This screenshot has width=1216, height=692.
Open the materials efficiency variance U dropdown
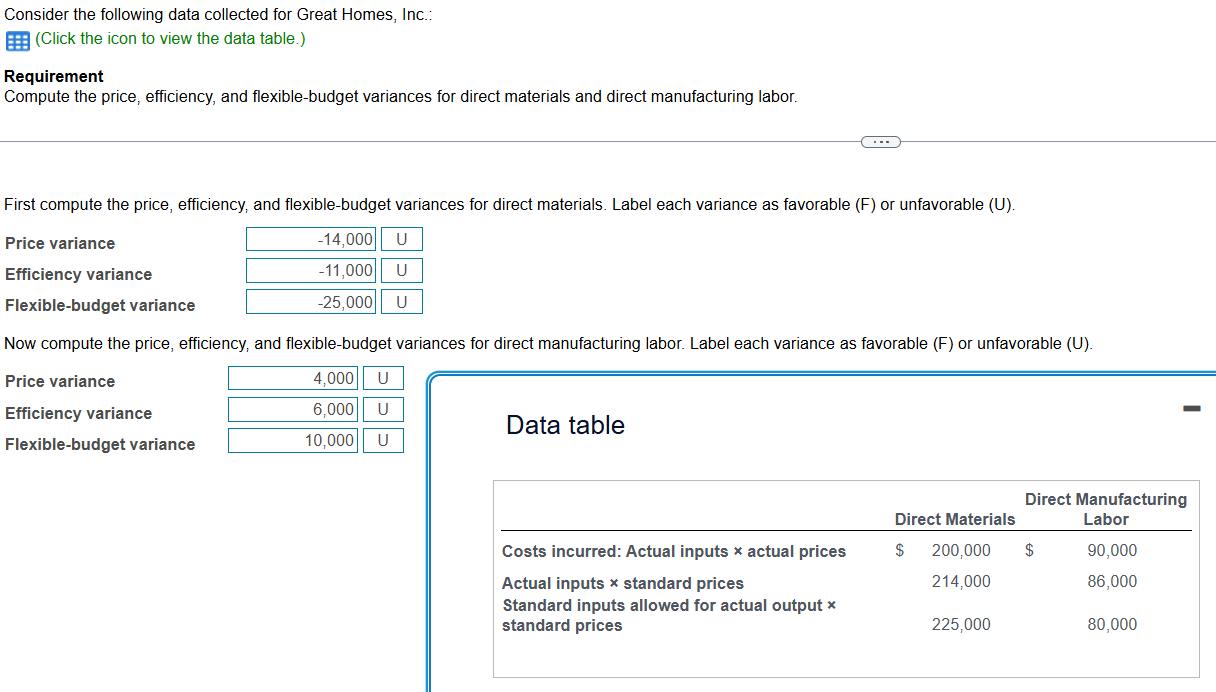click(401, 270)
